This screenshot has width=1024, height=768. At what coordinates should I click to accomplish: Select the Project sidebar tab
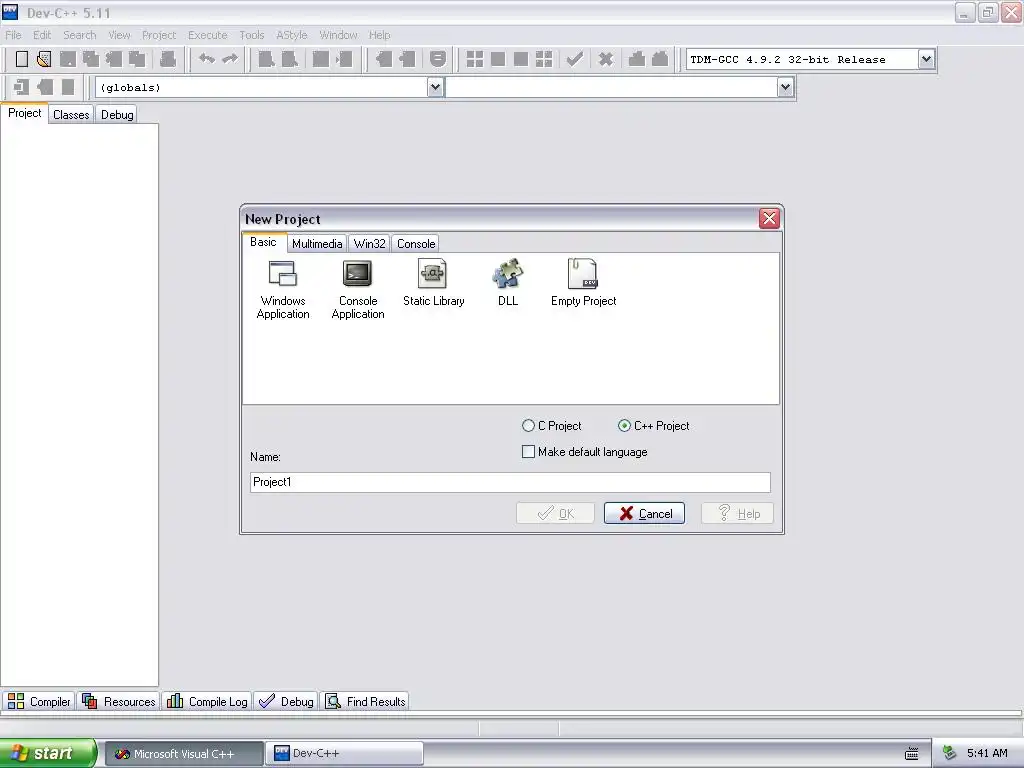point(24,113)
